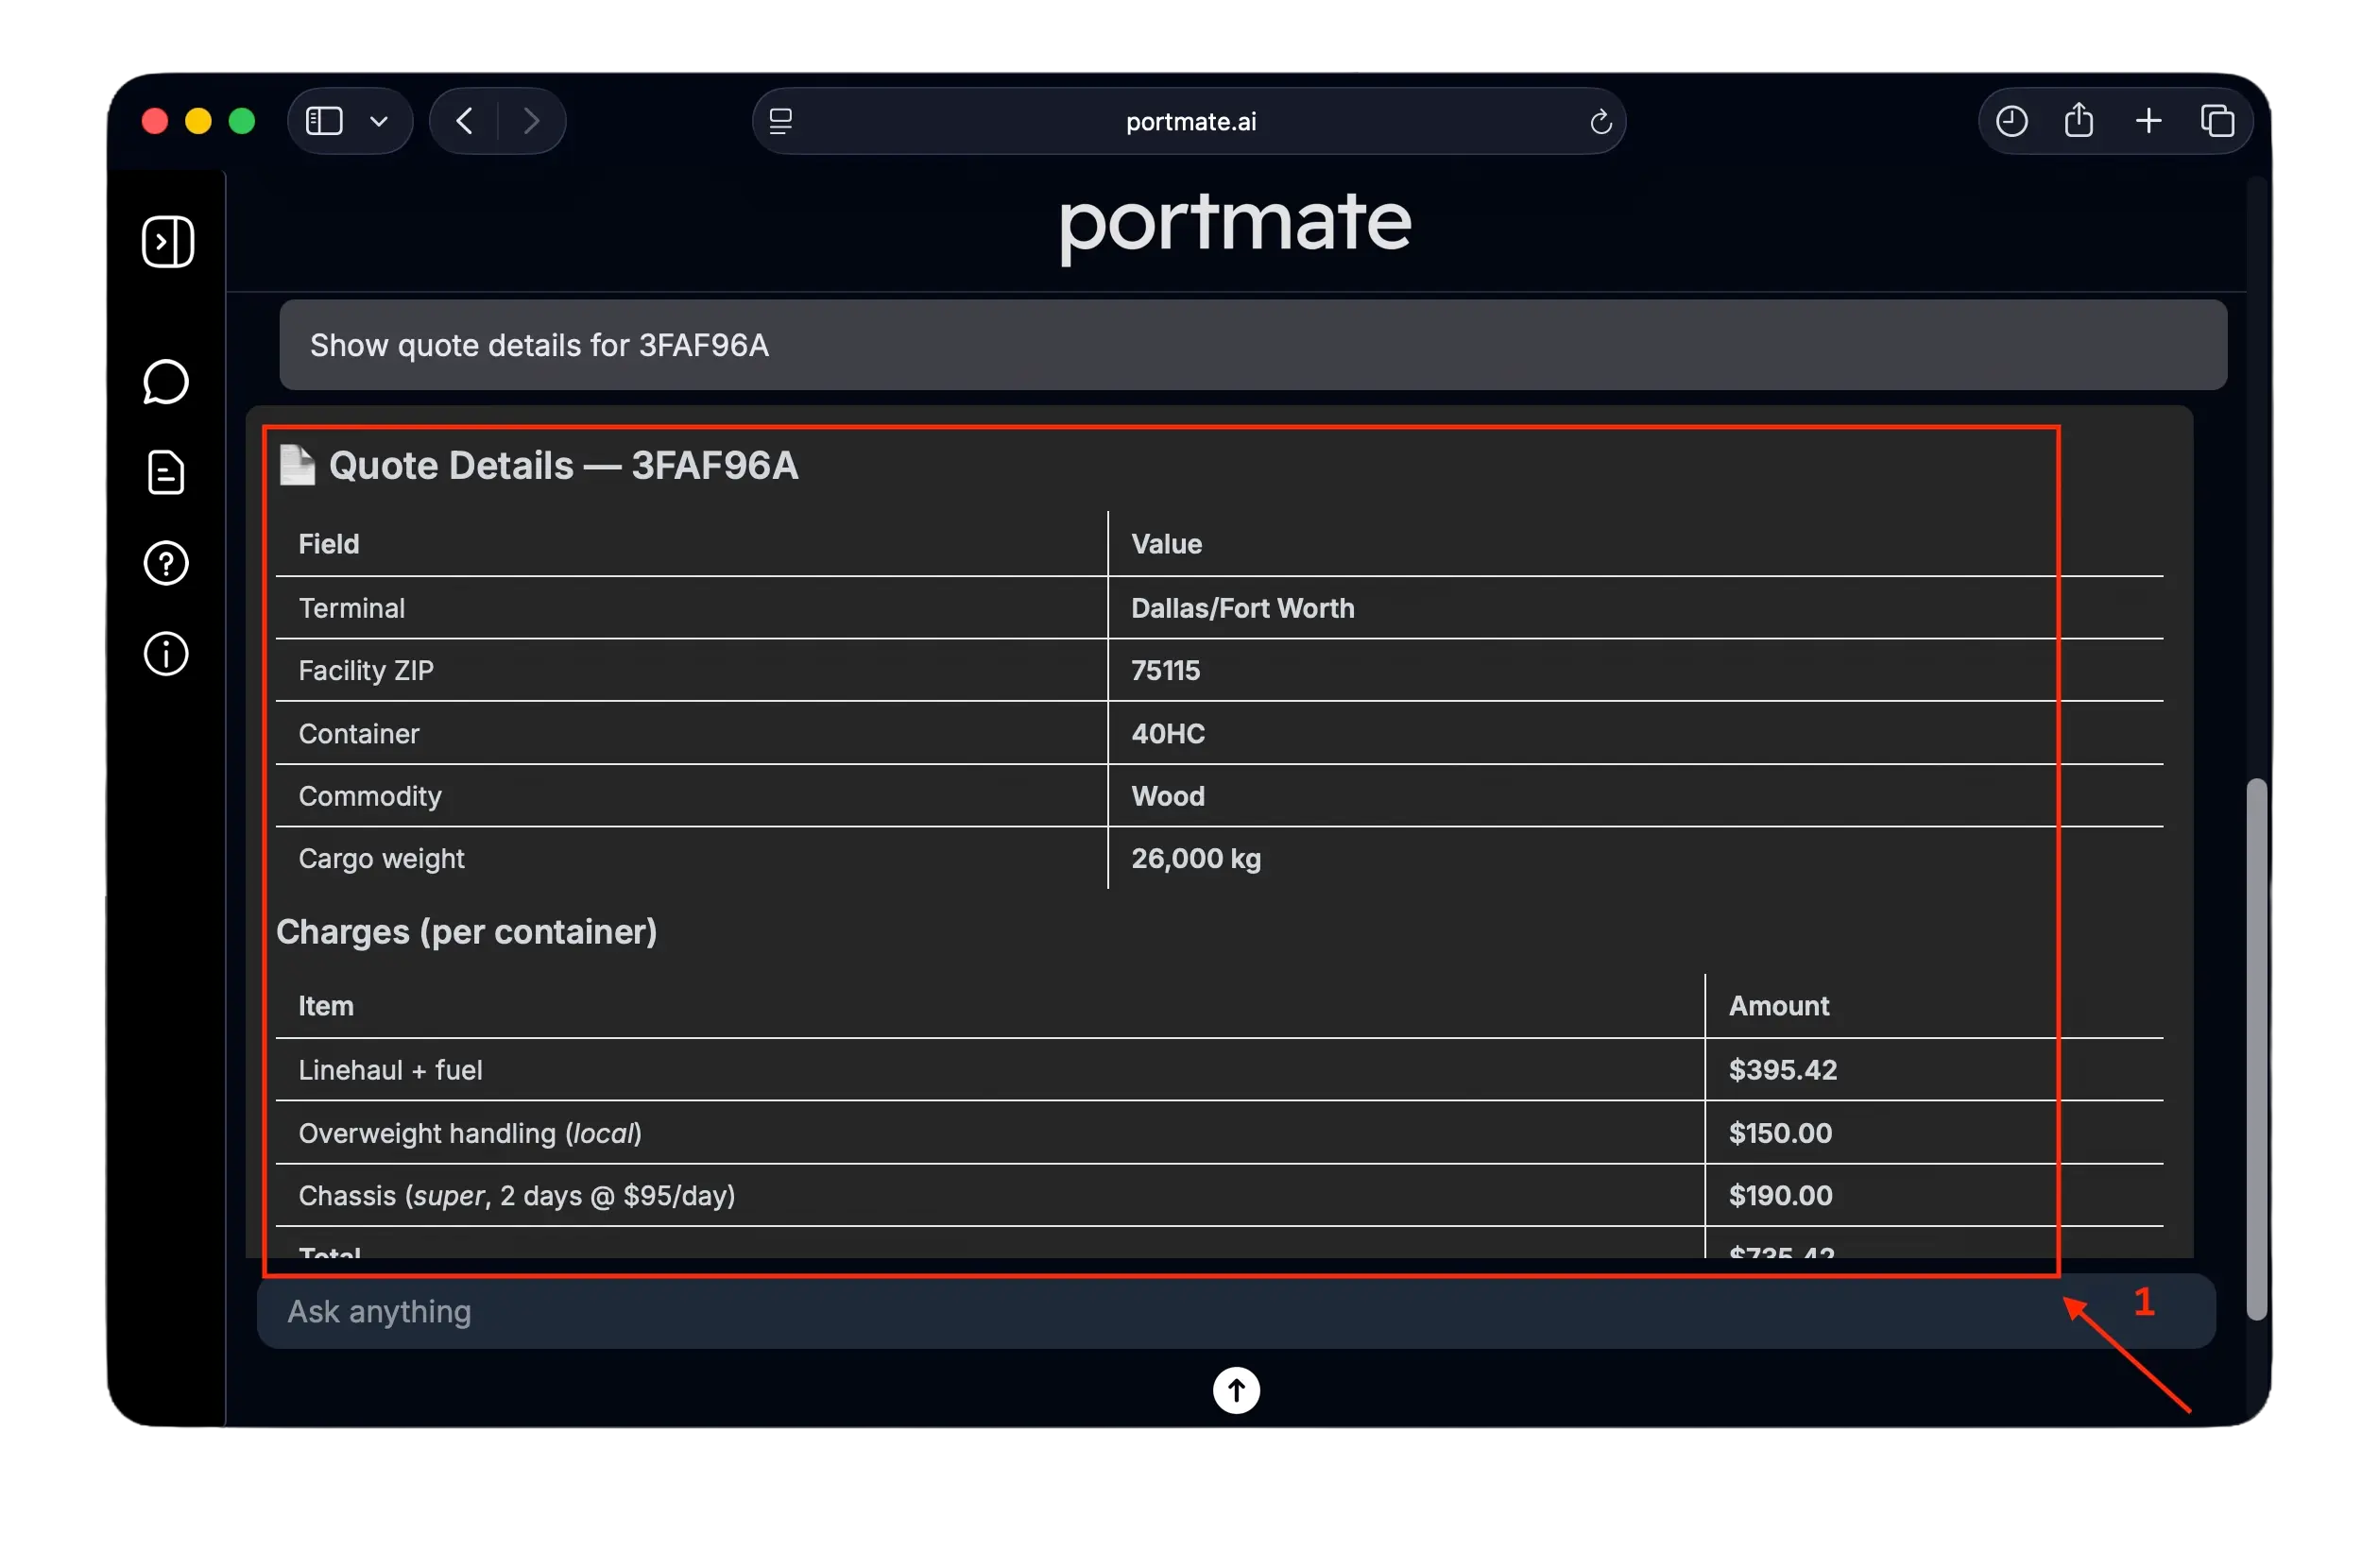Open the documents sidebar icon
Viewport: 2379px width, 1568px height.
[166, 473]
